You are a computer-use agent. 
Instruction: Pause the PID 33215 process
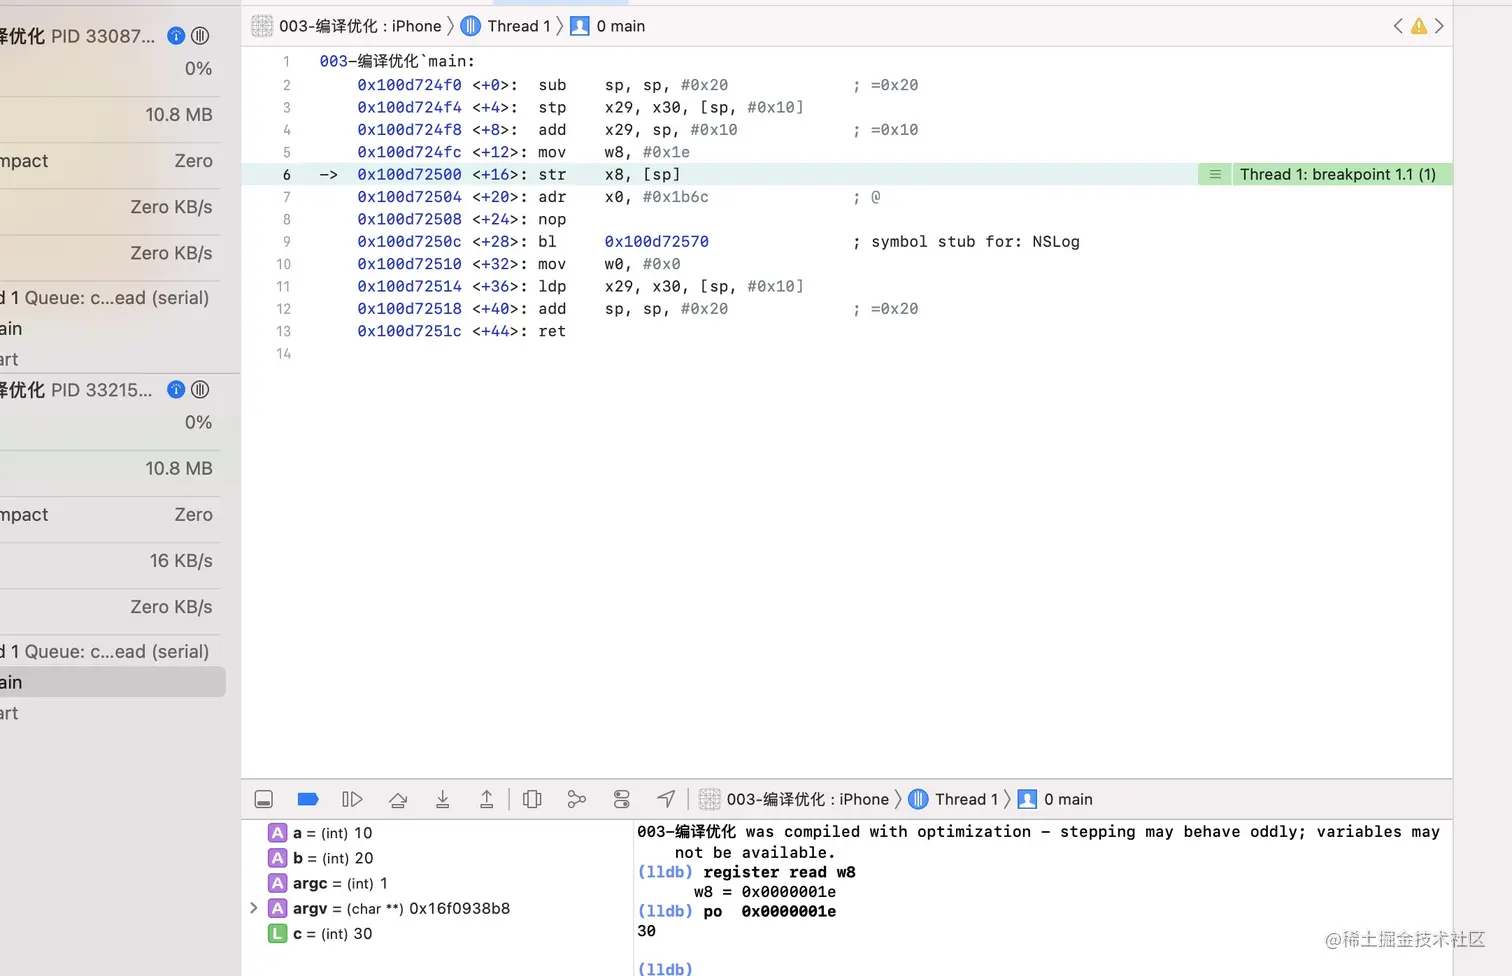[200, 390]
